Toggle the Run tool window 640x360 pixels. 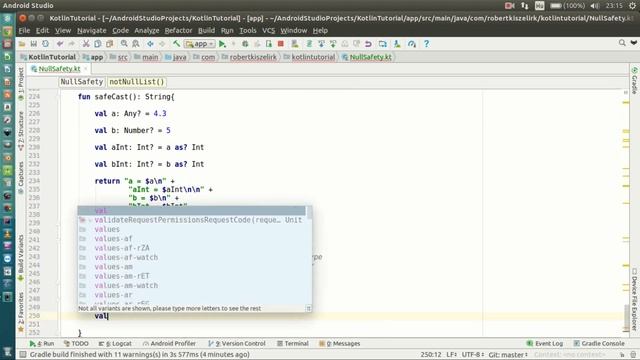[42, 344]
